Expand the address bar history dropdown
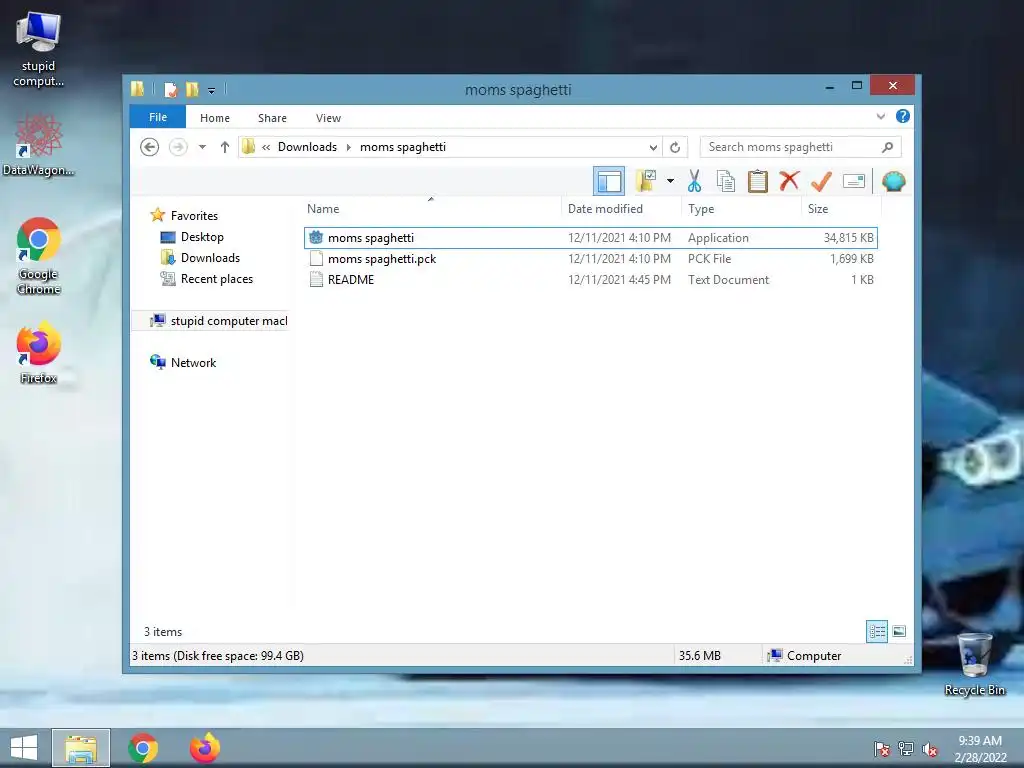This screenshot has height=768, width=1024. [x=653, y=148]
